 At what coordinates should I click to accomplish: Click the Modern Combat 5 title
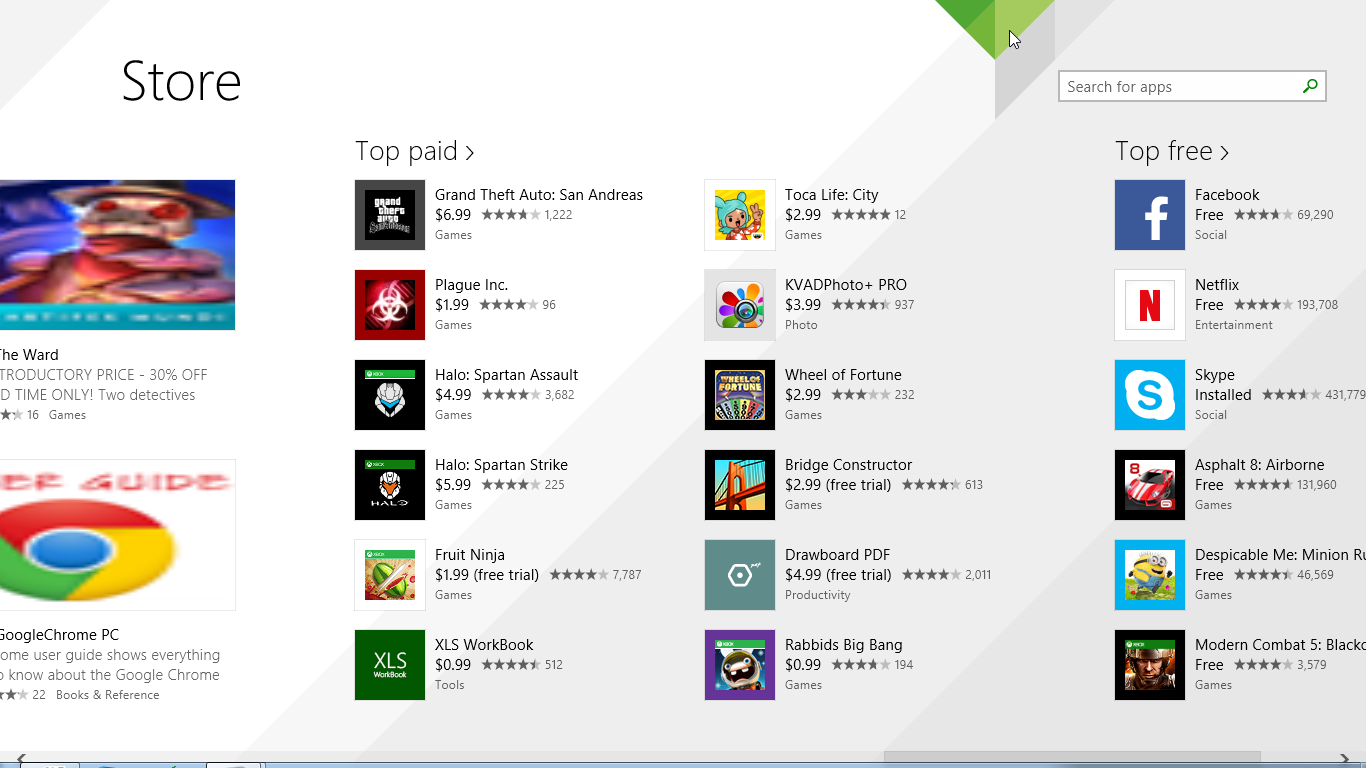[x=1280, y=645]
